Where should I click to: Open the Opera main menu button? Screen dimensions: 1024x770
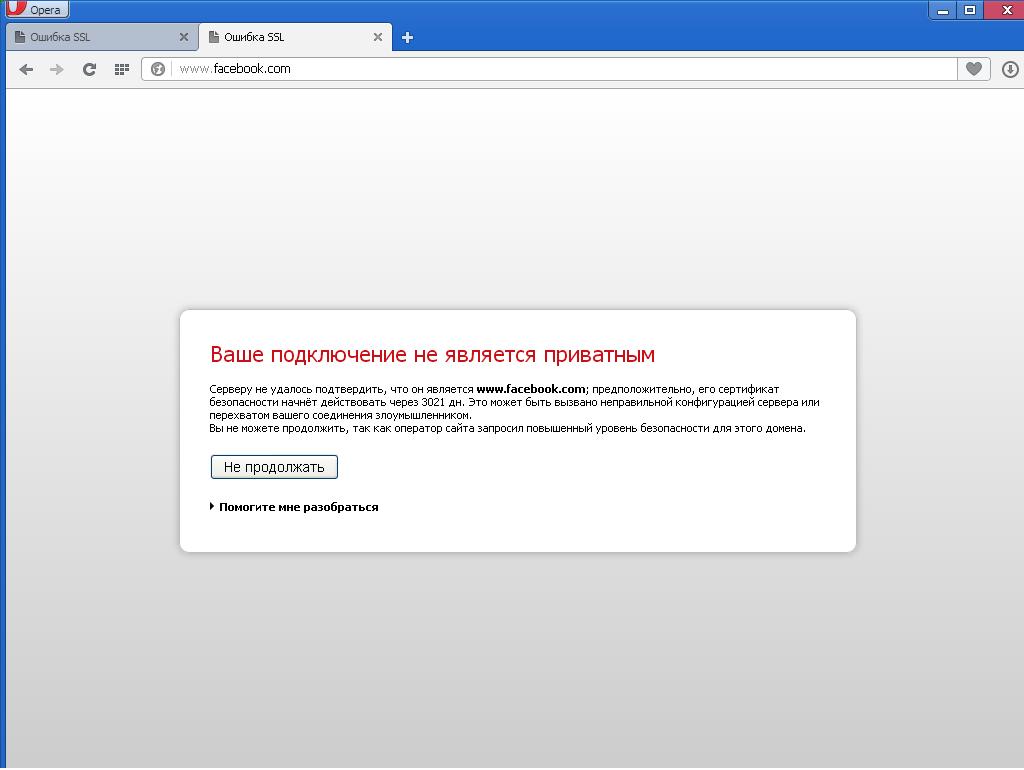(x=37, y=9)
